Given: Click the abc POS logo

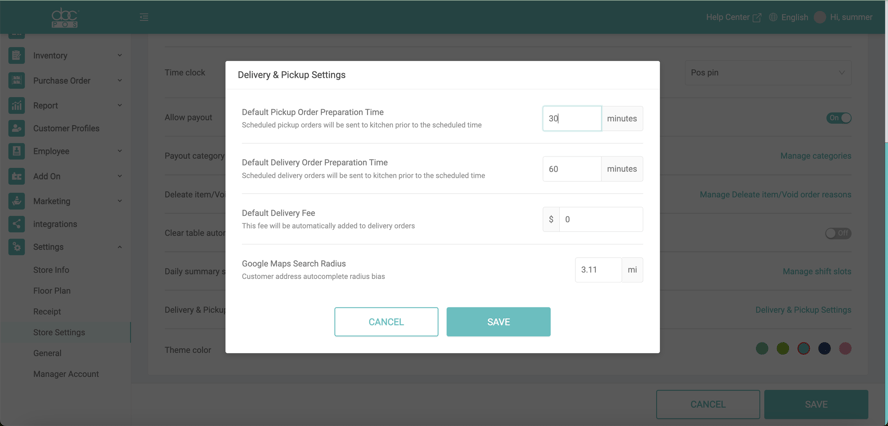Looking at the screenshot, I should pos(65,18).
